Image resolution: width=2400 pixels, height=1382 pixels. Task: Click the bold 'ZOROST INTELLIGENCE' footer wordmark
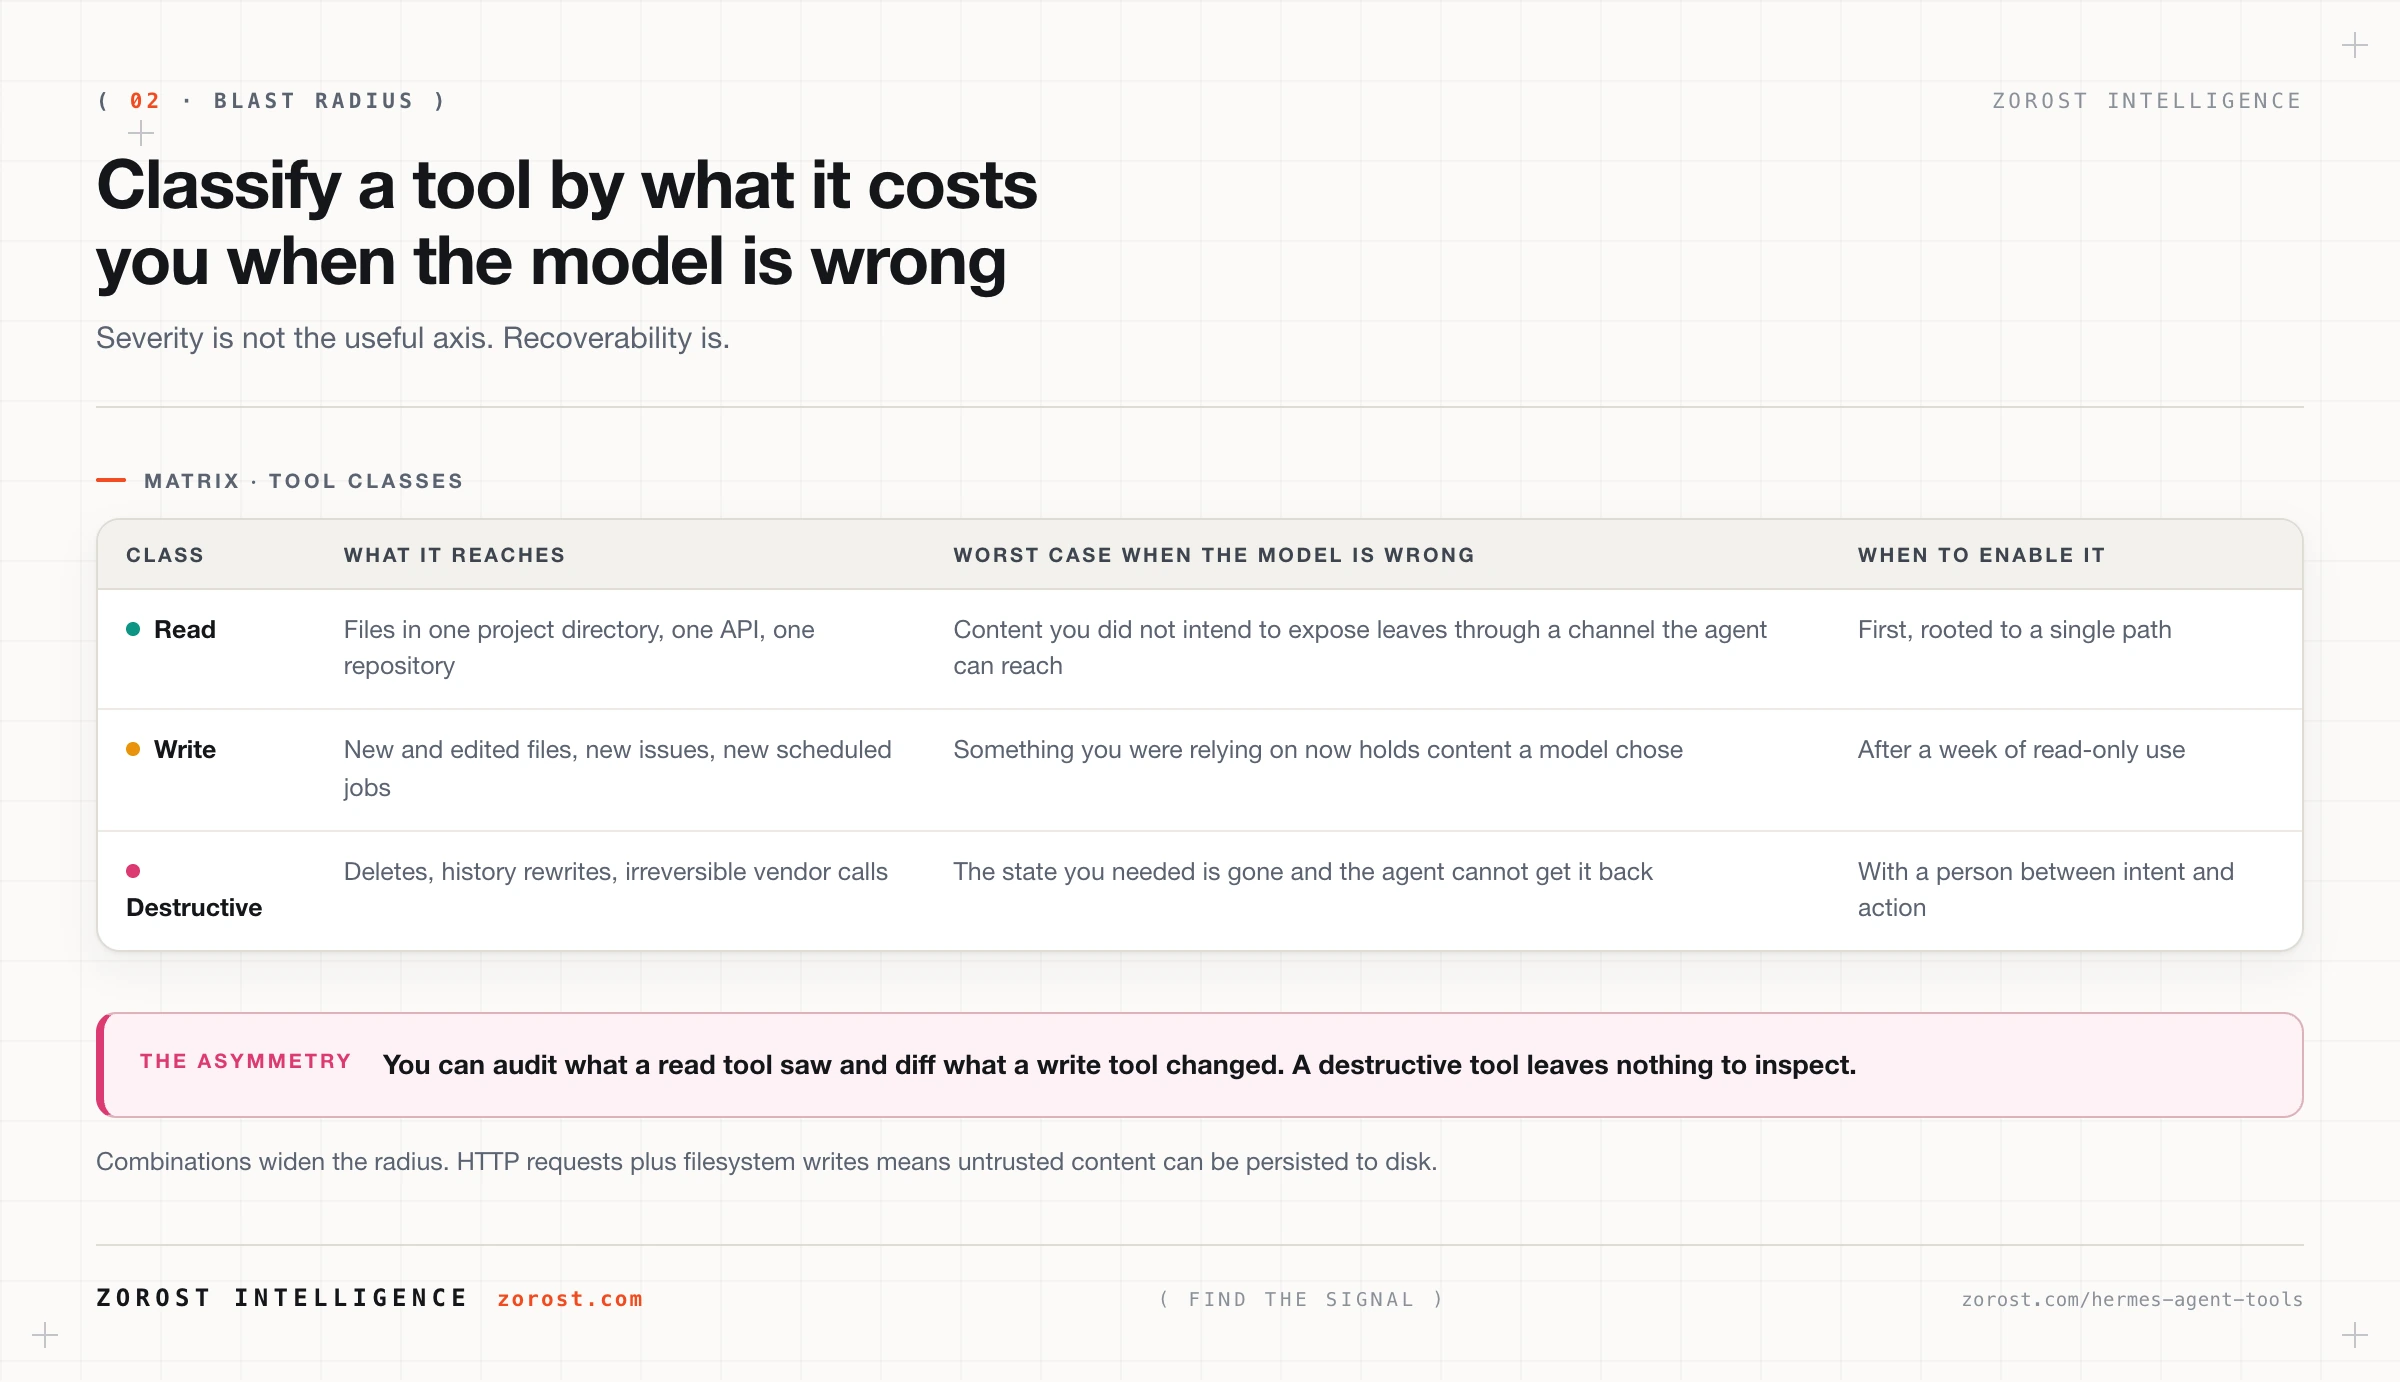coord(282,1298)
